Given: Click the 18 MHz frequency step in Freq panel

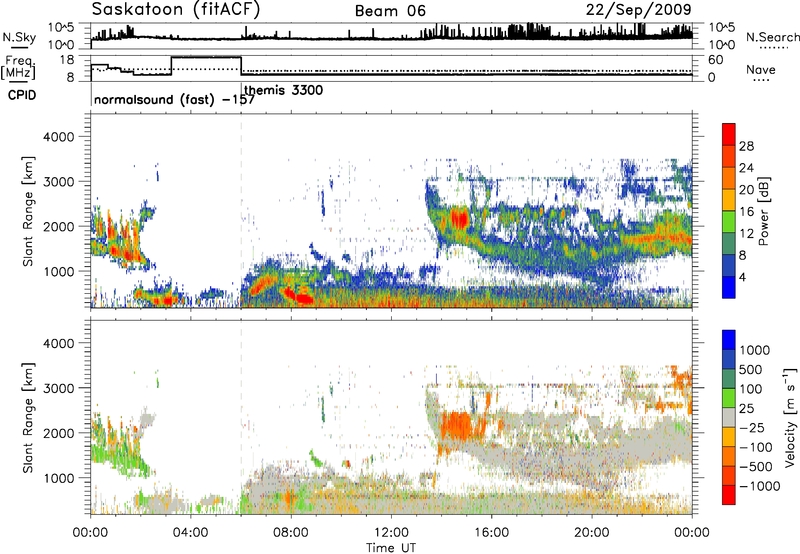Looking at the screenshot, I should pos(206,58).
